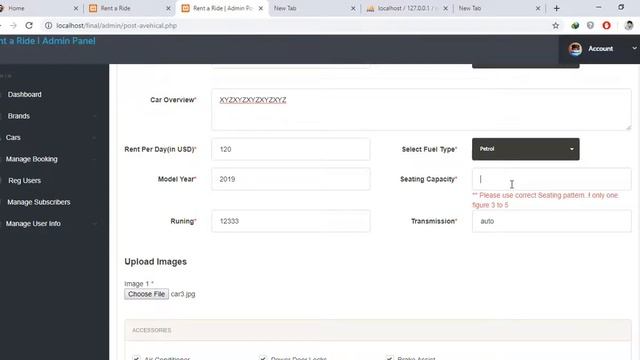Click the car3.jpg file name text
Viewport: 640px width, 360px height.
(x=183, y=294)
